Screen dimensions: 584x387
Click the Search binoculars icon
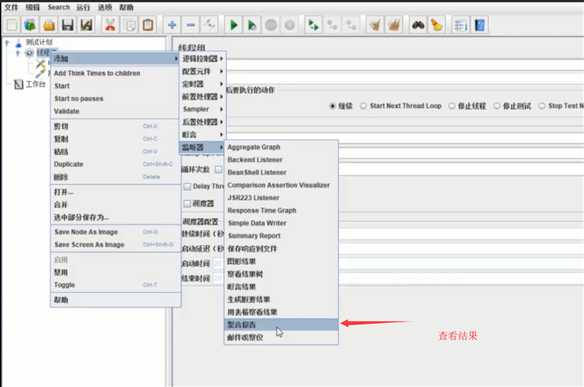click(418, 25)
